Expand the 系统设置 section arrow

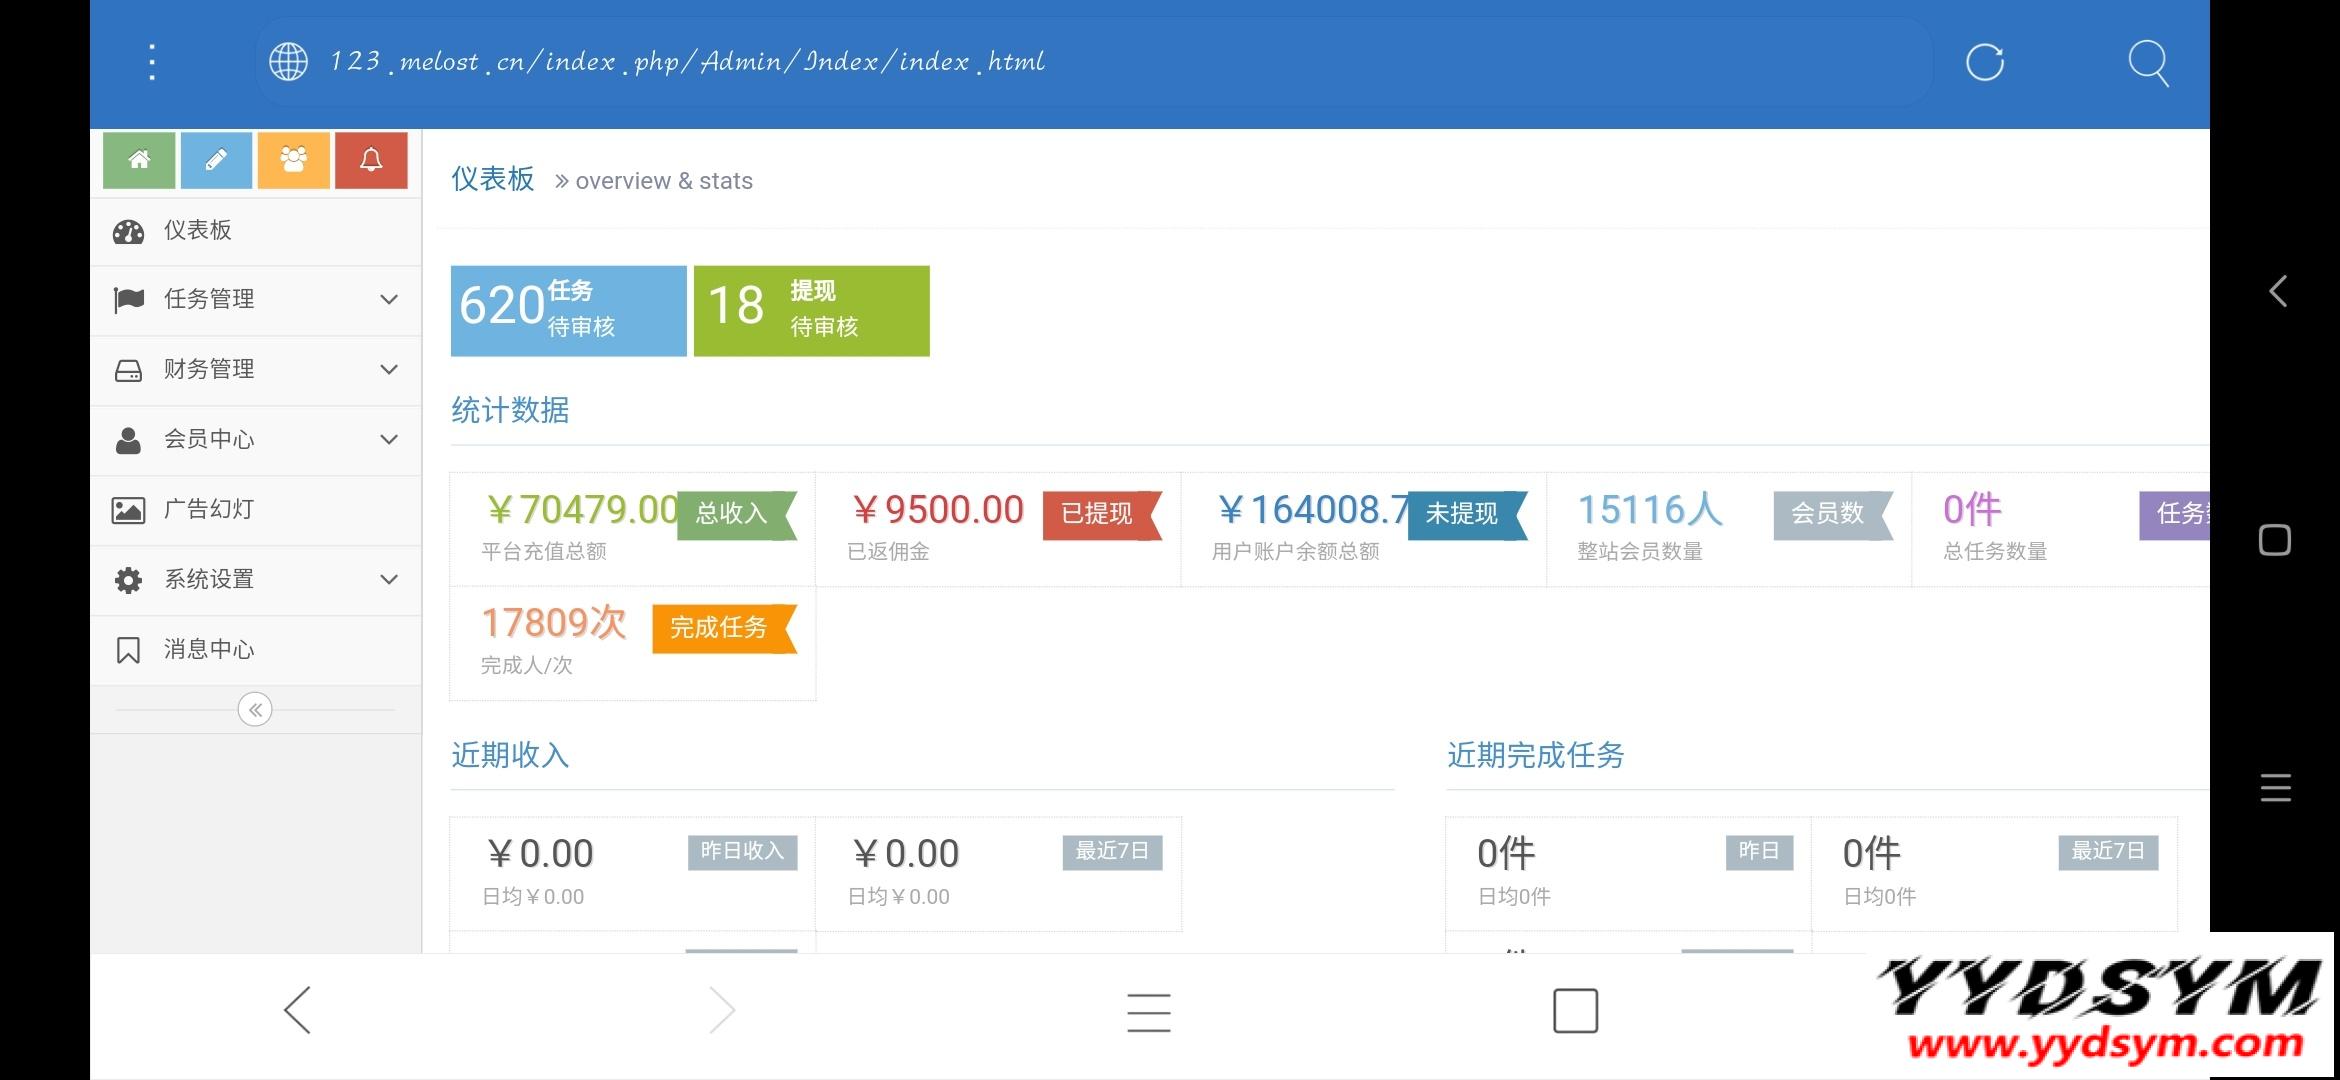[389, 579]
